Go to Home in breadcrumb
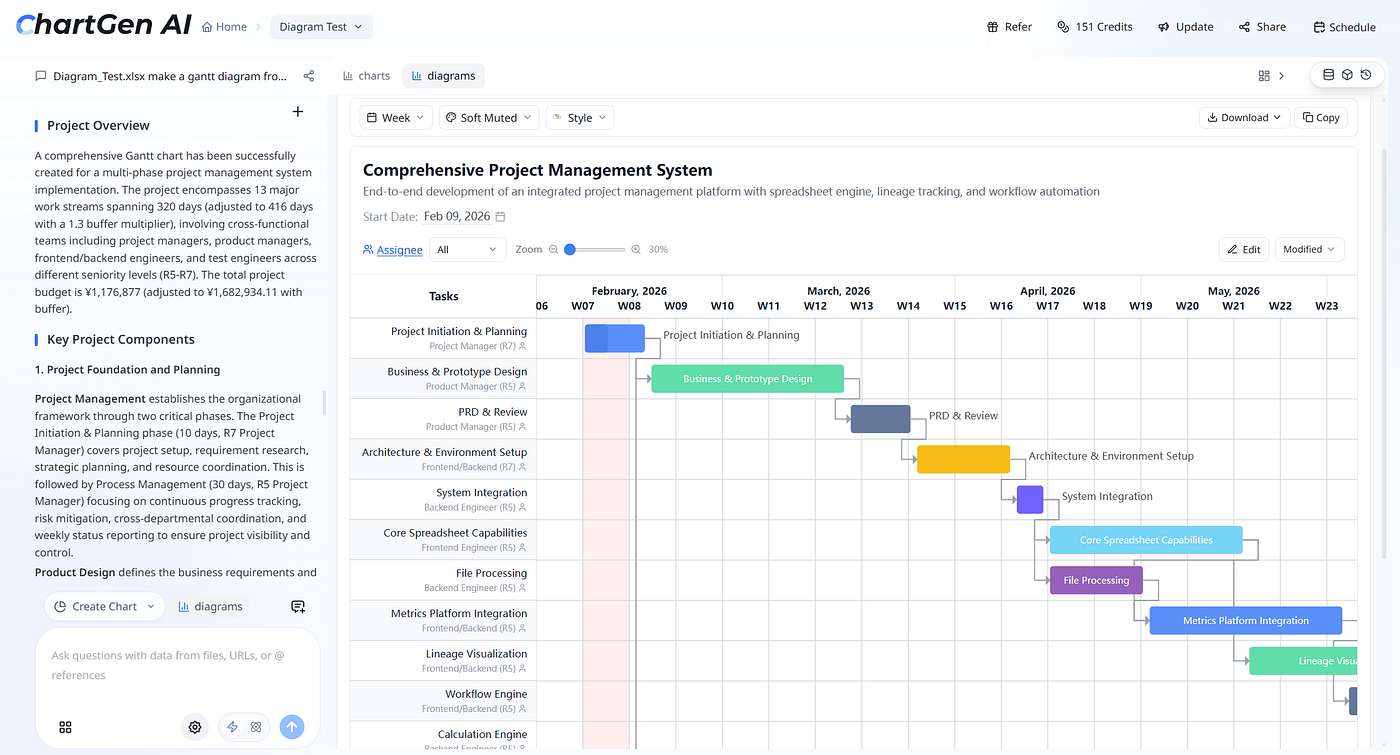 pyautogui.click(x=224, y=27)
